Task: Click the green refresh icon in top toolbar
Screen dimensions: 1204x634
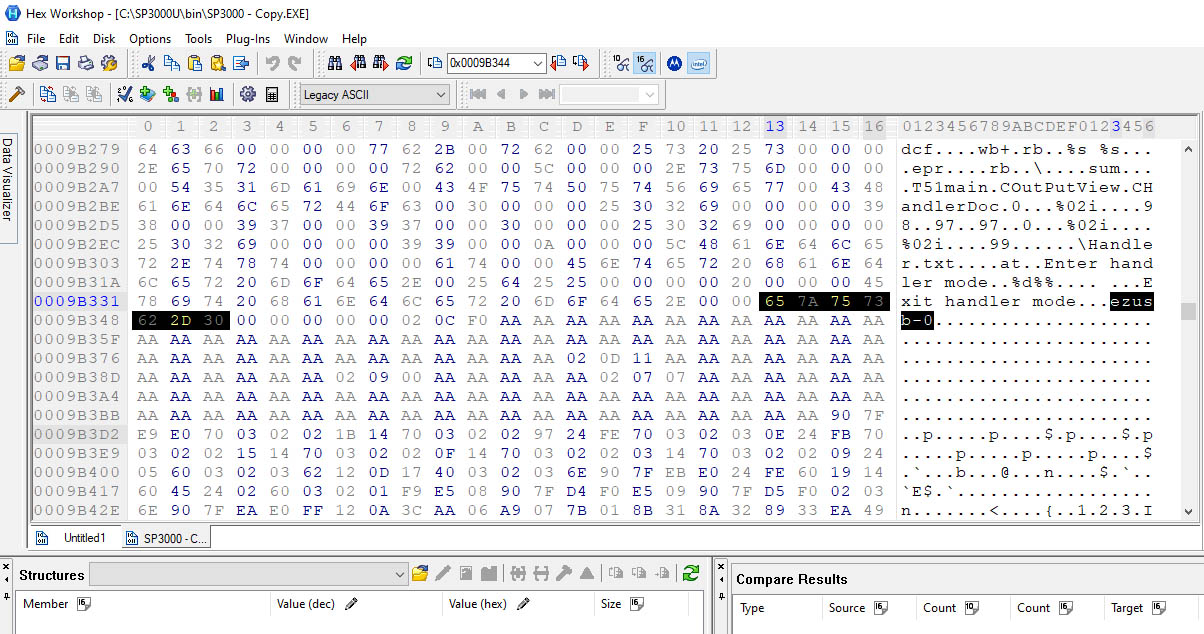Action: point(404,63)
